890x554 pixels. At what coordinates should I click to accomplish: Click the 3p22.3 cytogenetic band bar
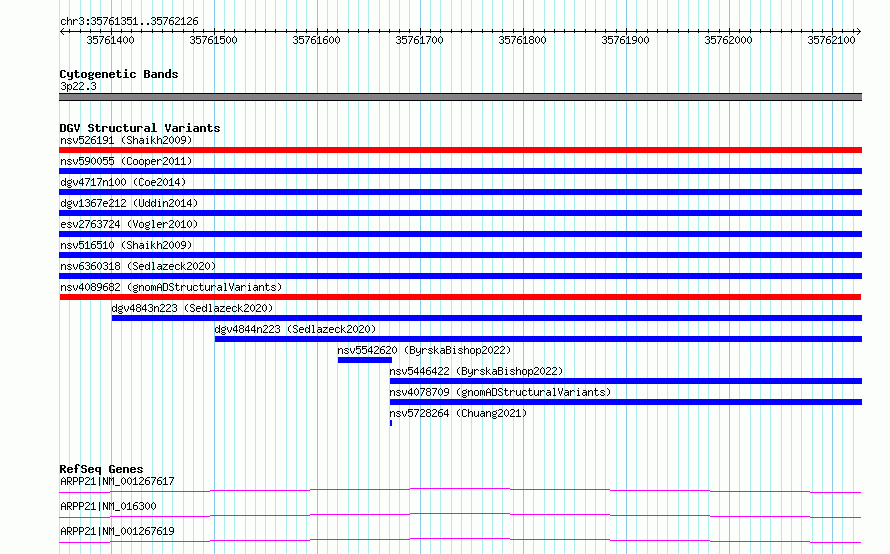(x=460, y=97)
